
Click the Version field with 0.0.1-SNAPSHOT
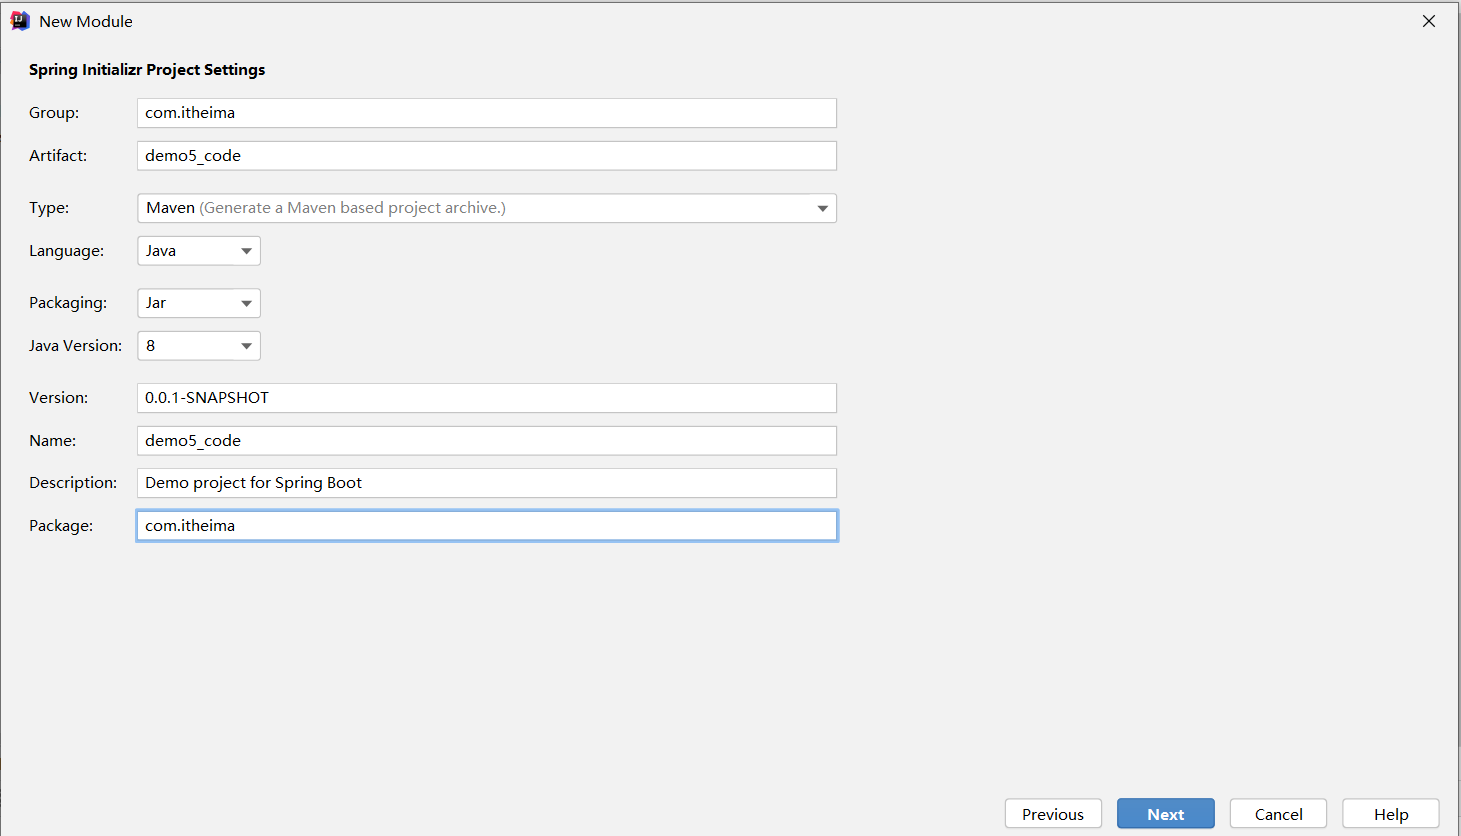[486, 398]
